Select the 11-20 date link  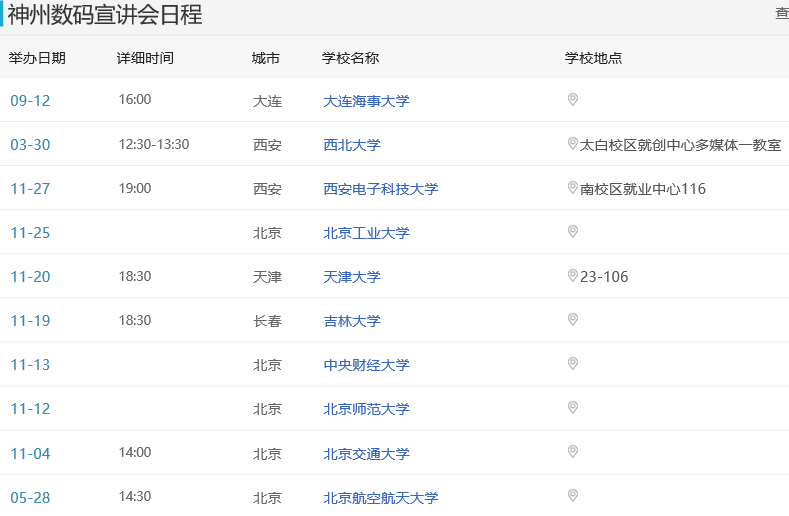(30, 277)
